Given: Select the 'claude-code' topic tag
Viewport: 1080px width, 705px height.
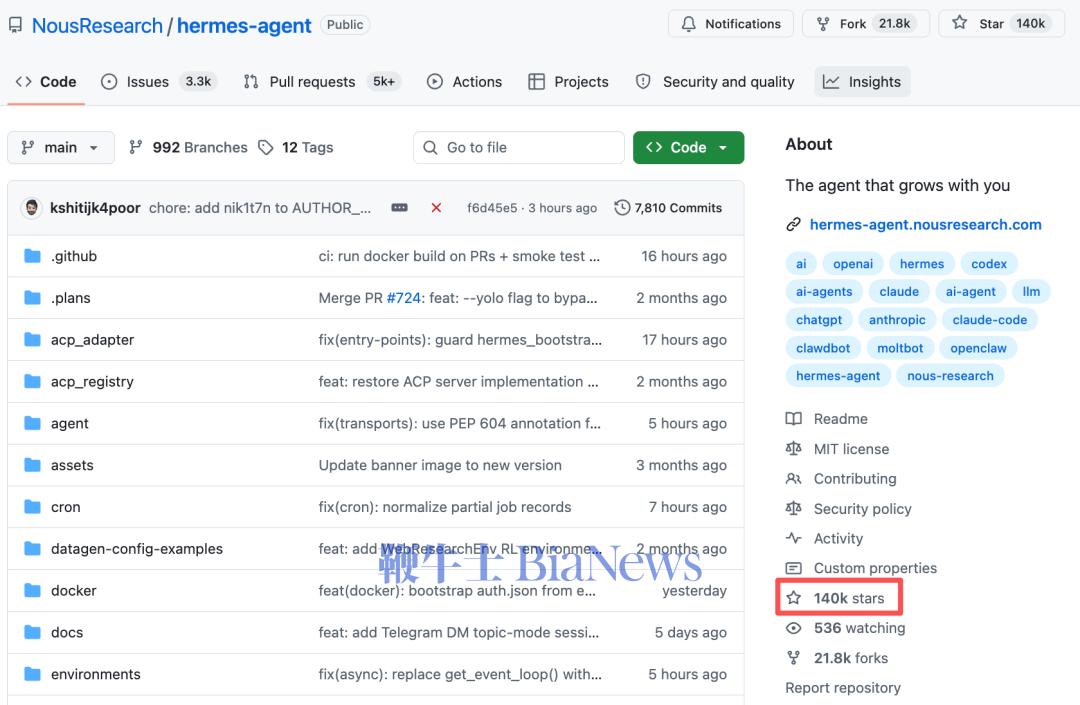Looking at the screenshot, I should point(990,320).
